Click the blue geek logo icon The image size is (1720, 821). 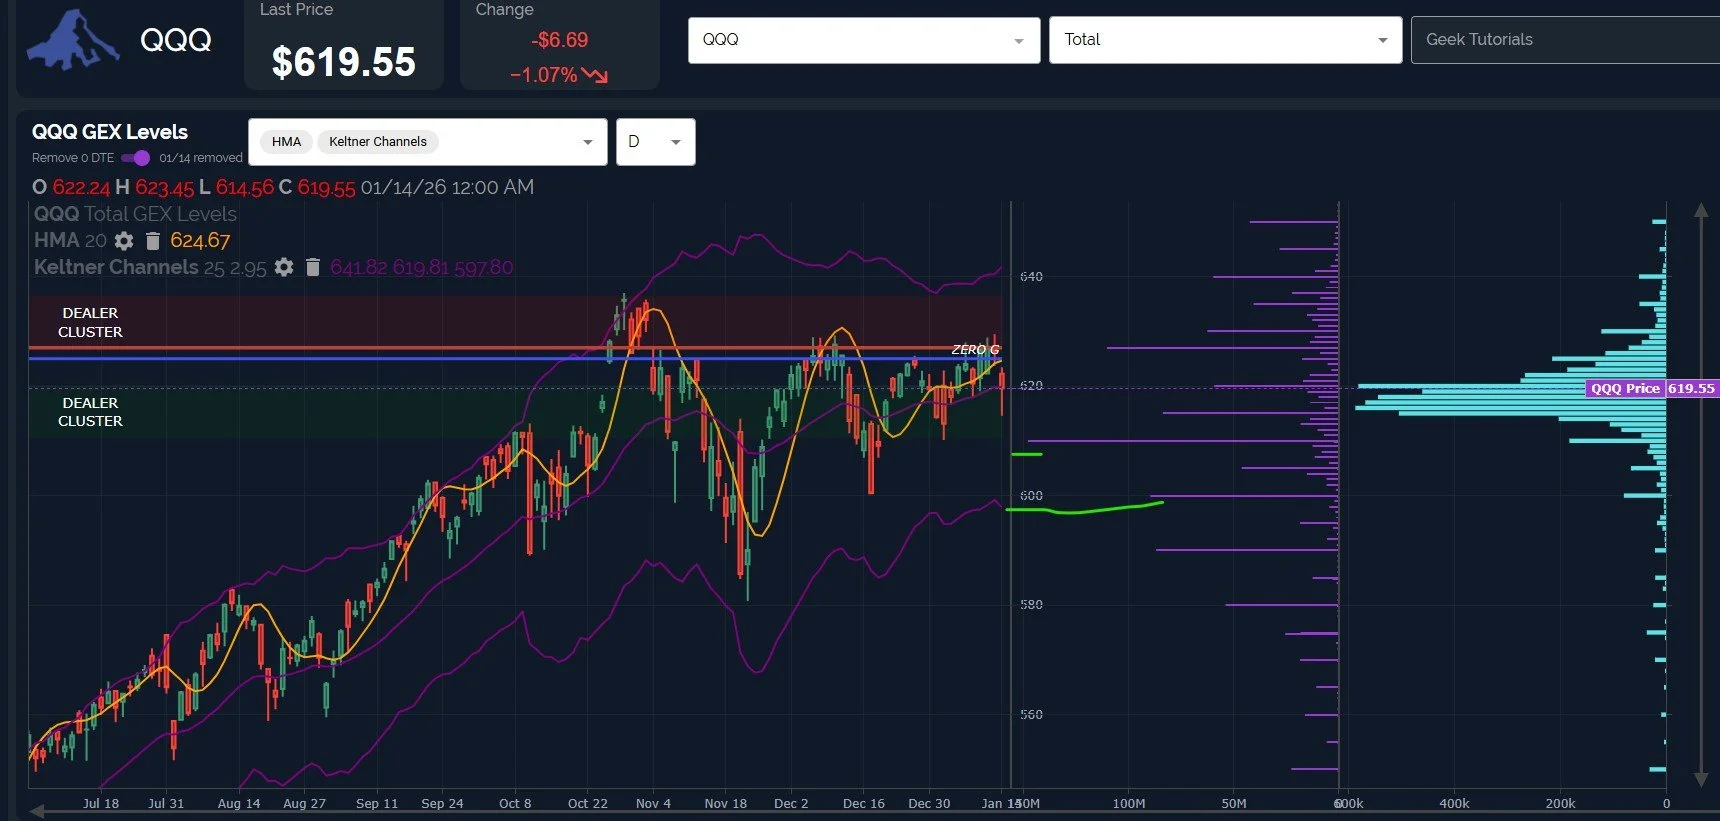[x=73, y=40]
